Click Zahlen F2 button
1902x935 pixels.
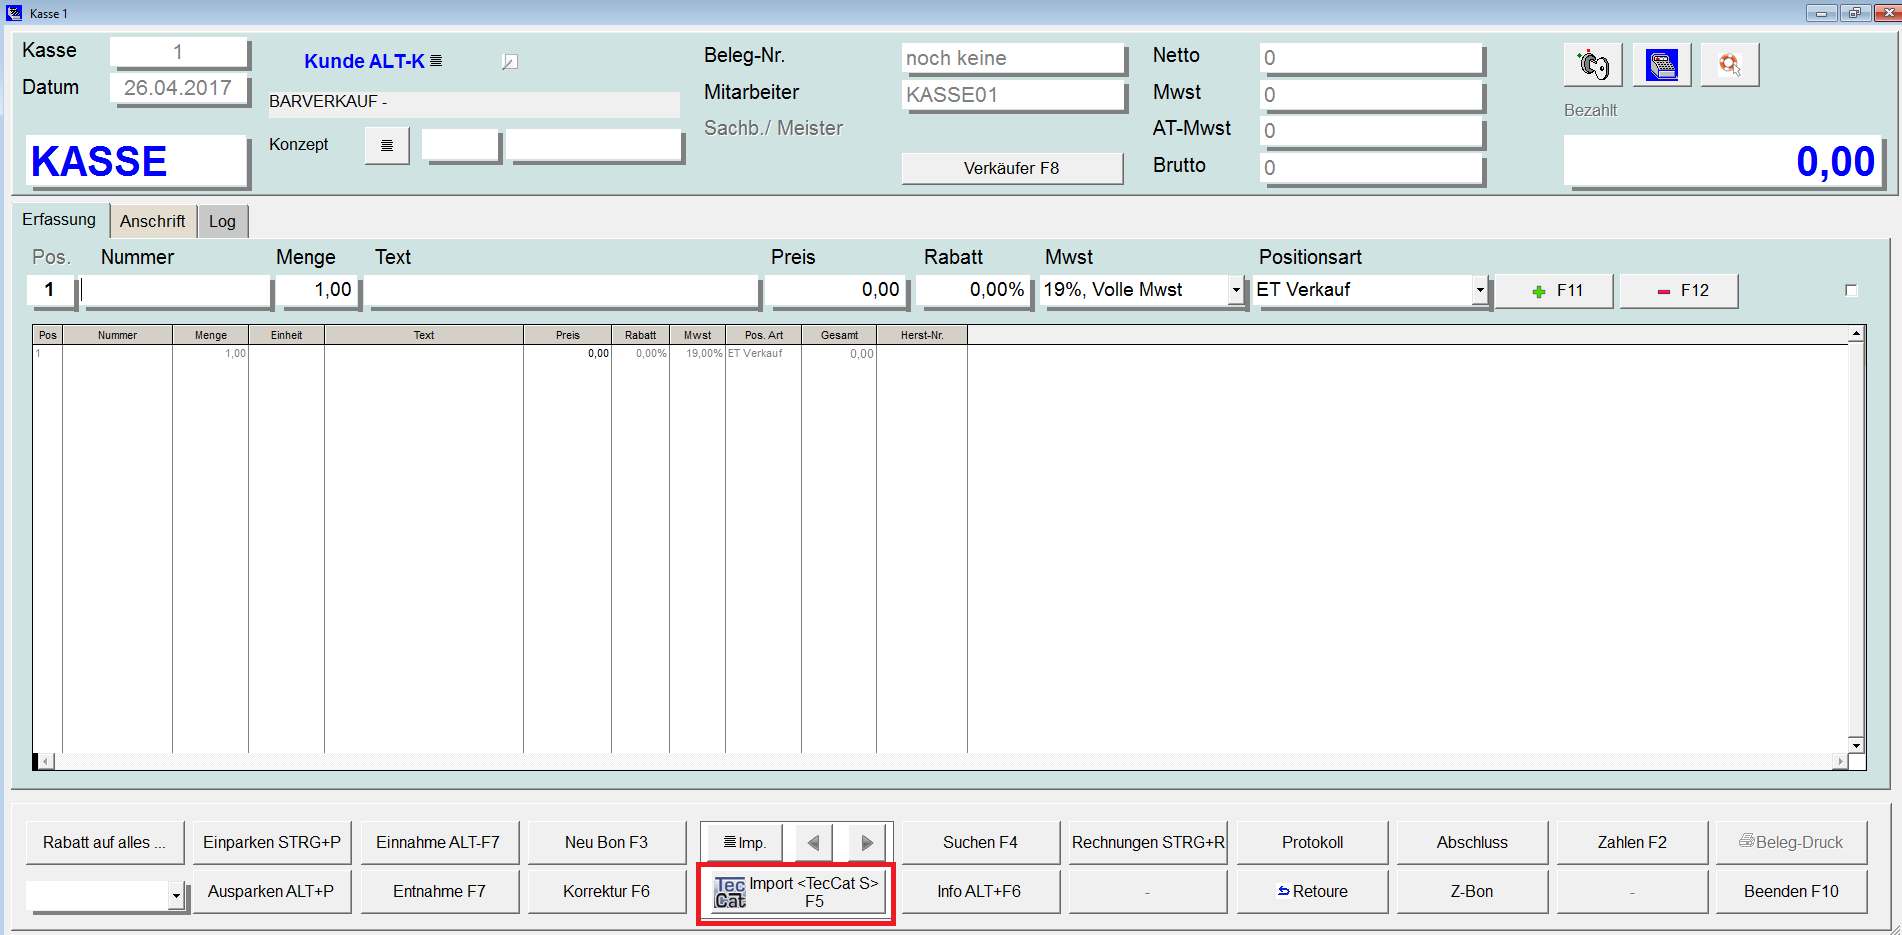pos(1632,843)
